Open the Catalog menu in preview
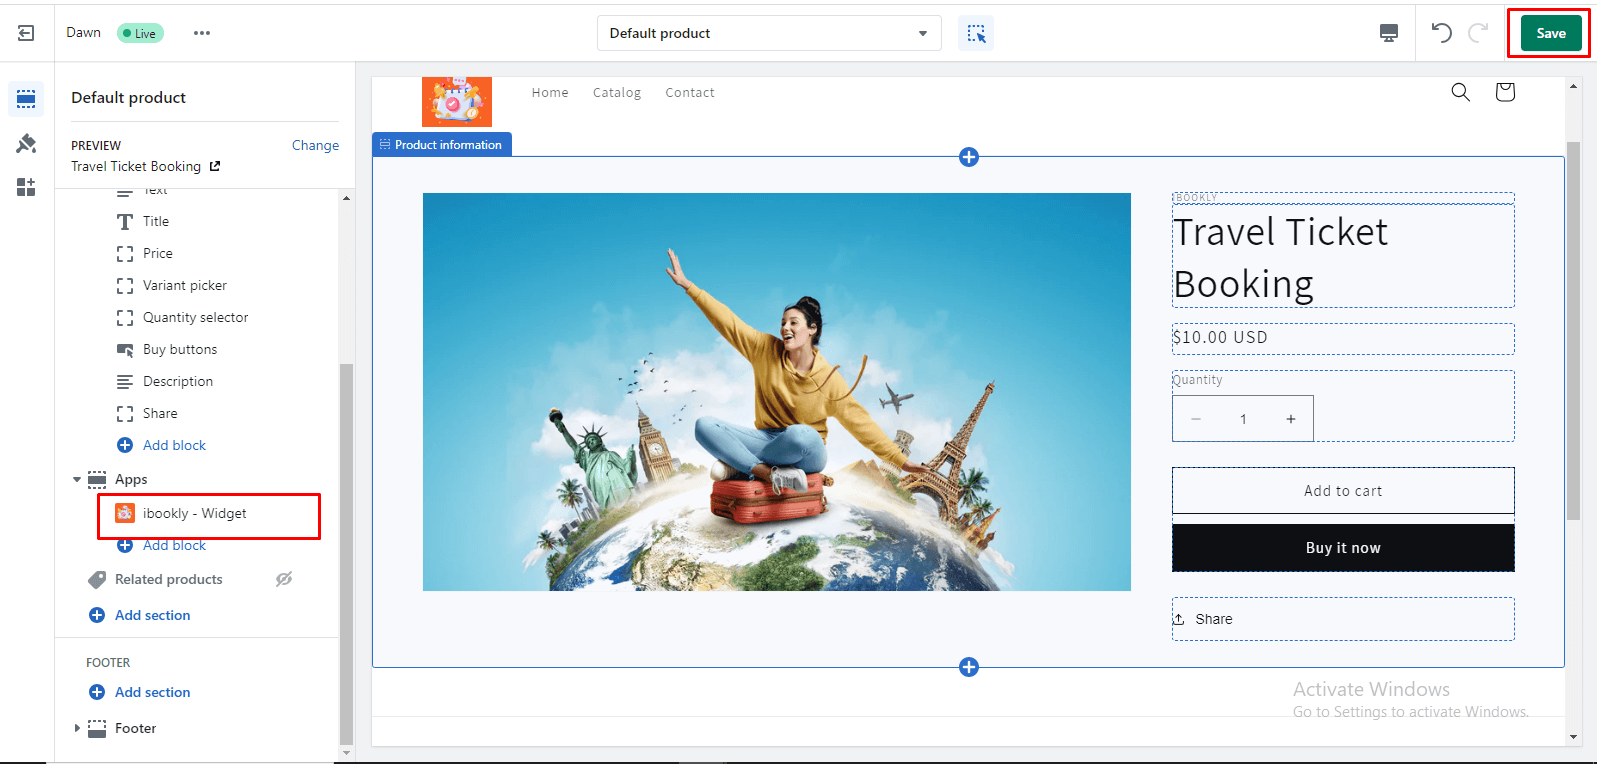 pos(616,92)
